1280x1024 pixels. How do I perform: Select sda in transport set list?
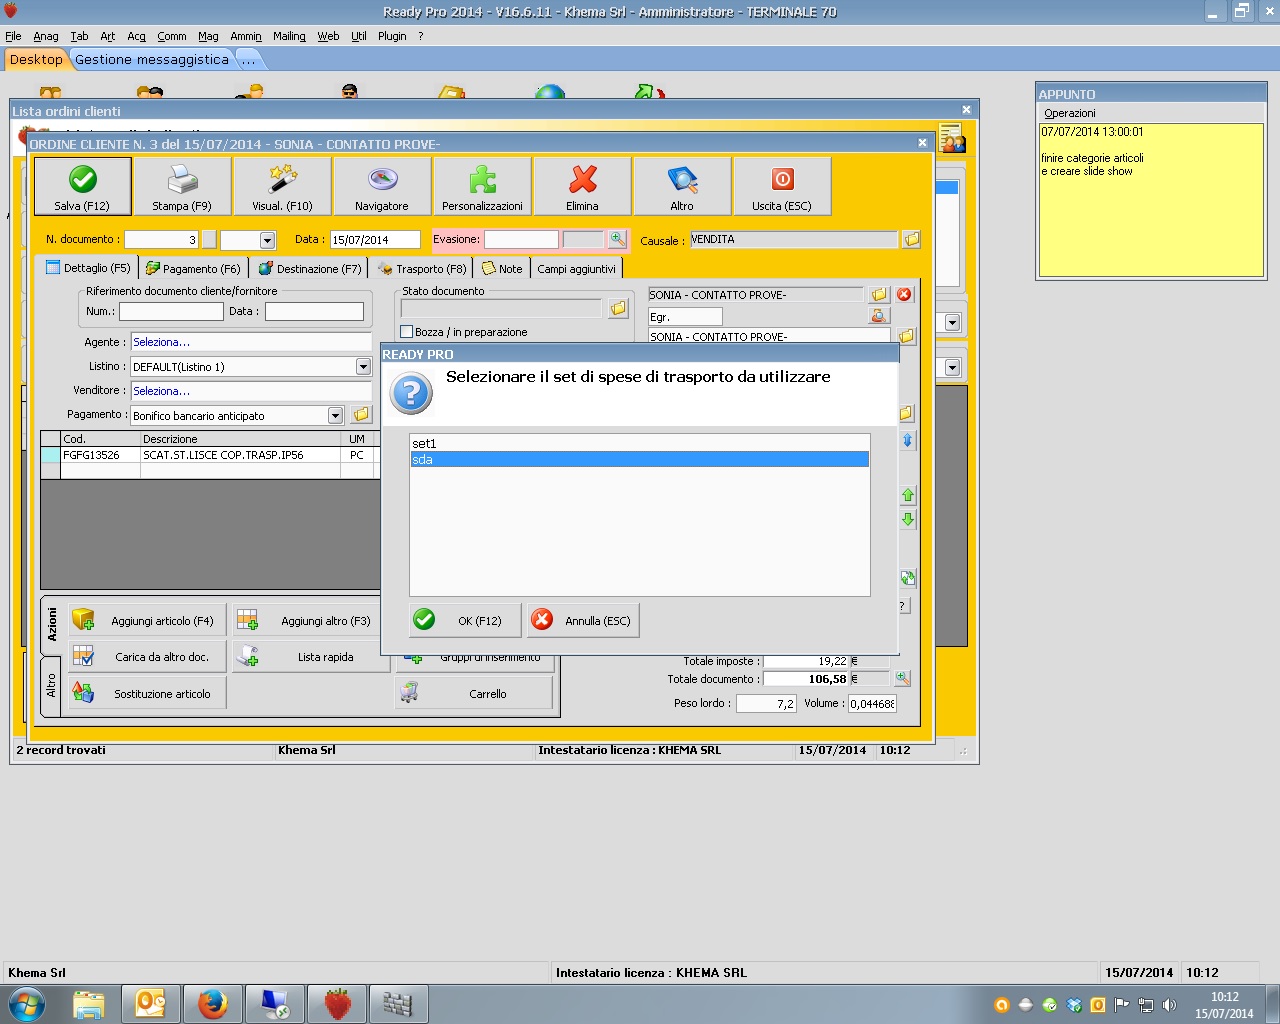[639, 459]
